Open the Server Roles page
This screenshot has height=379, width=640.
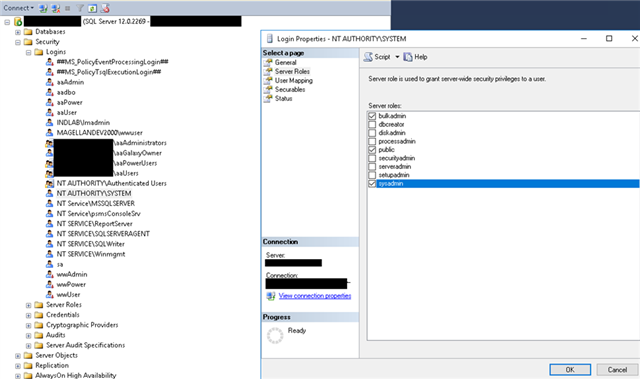click(x=292, y=71)
